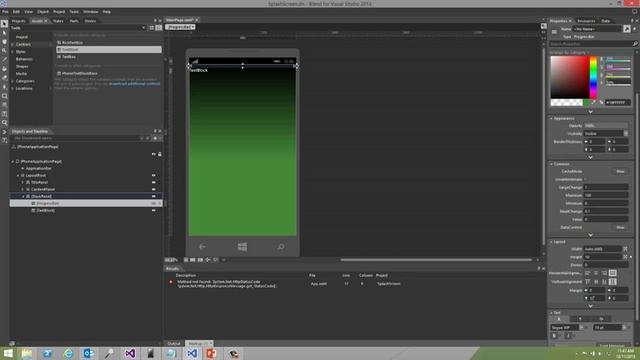Collapse the PhoneApplicationPage tree node
Image resolution: width=640 pixels, height=360 pixels.
[x=13, y=162]
